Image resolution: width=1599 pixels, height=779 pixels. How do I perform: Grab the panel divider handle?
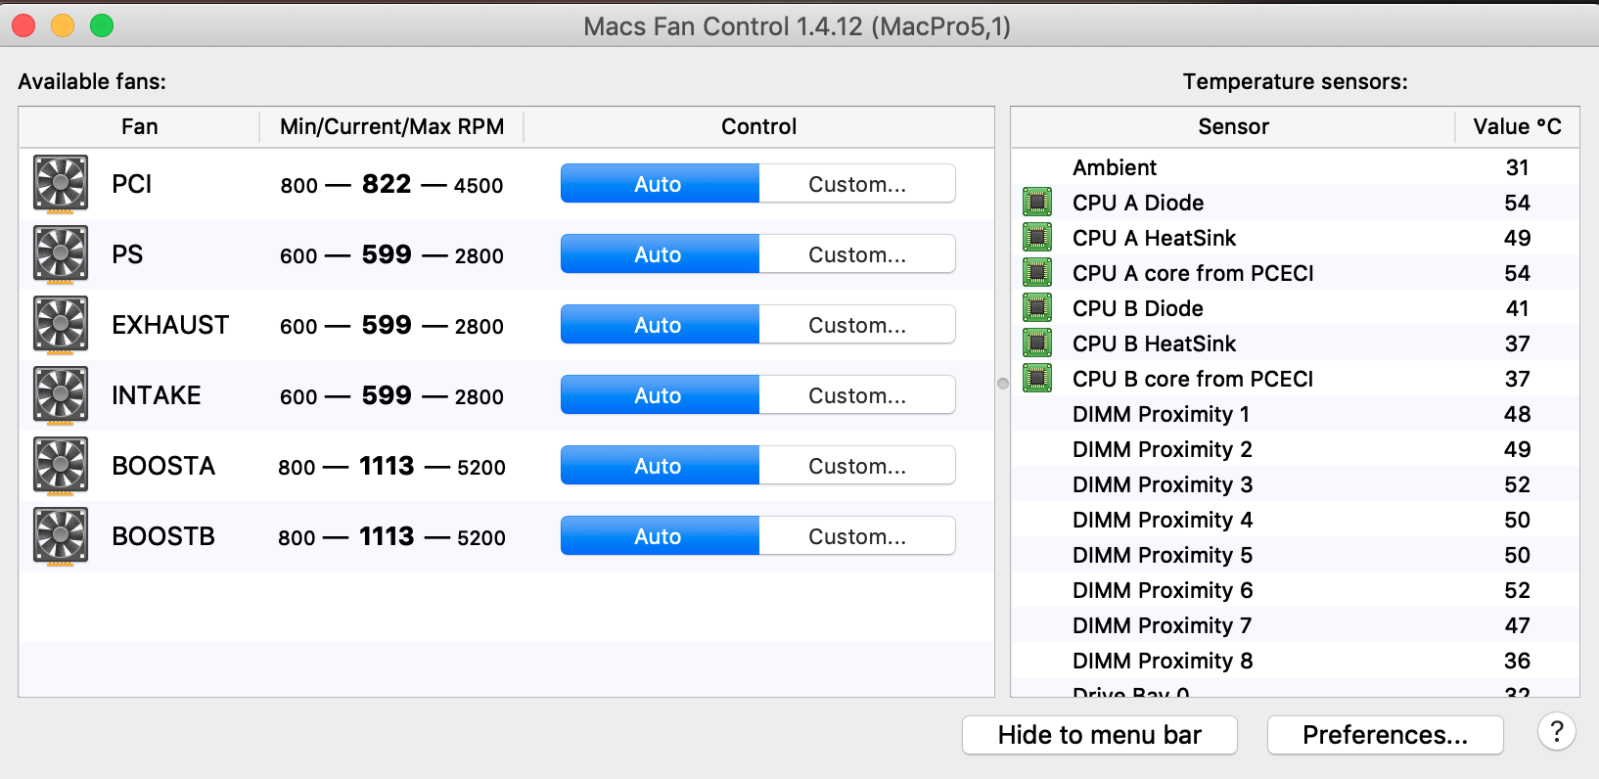(x=1003, y=383)
